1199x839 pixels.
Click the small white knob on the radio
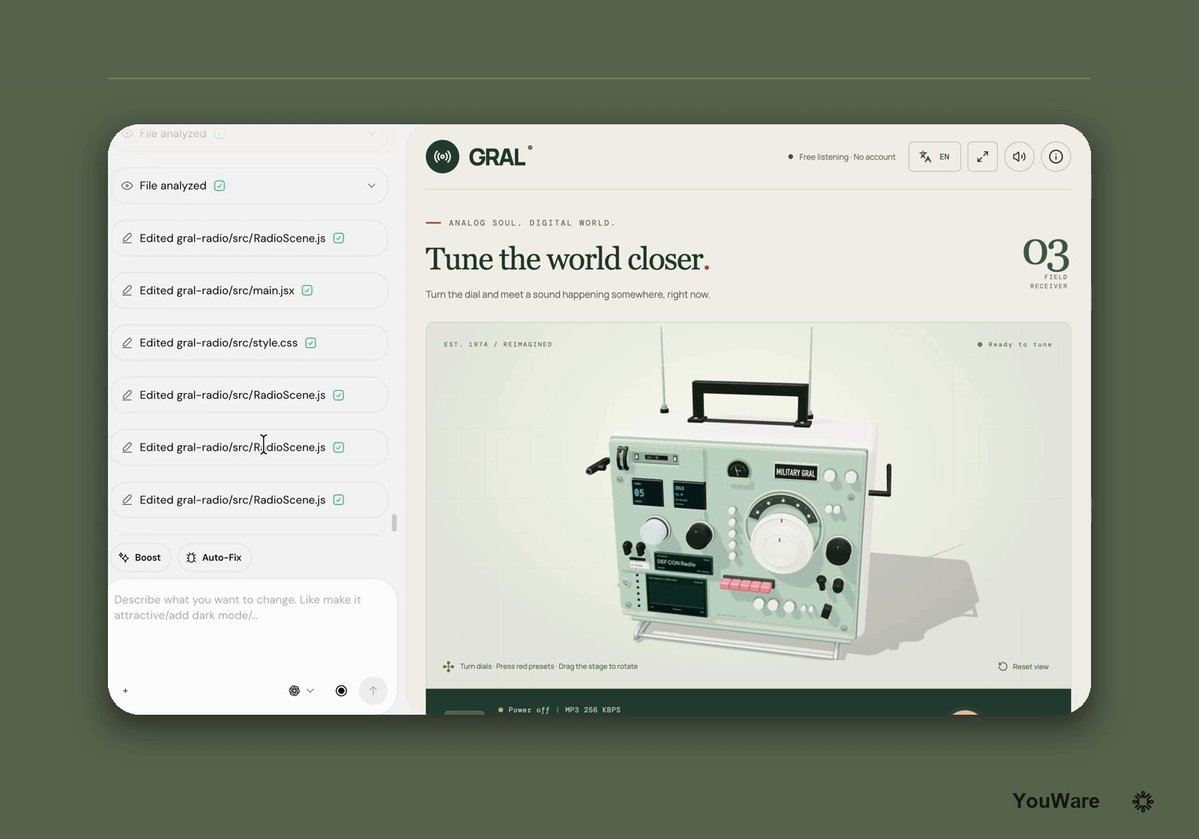[x=655, y=530]
